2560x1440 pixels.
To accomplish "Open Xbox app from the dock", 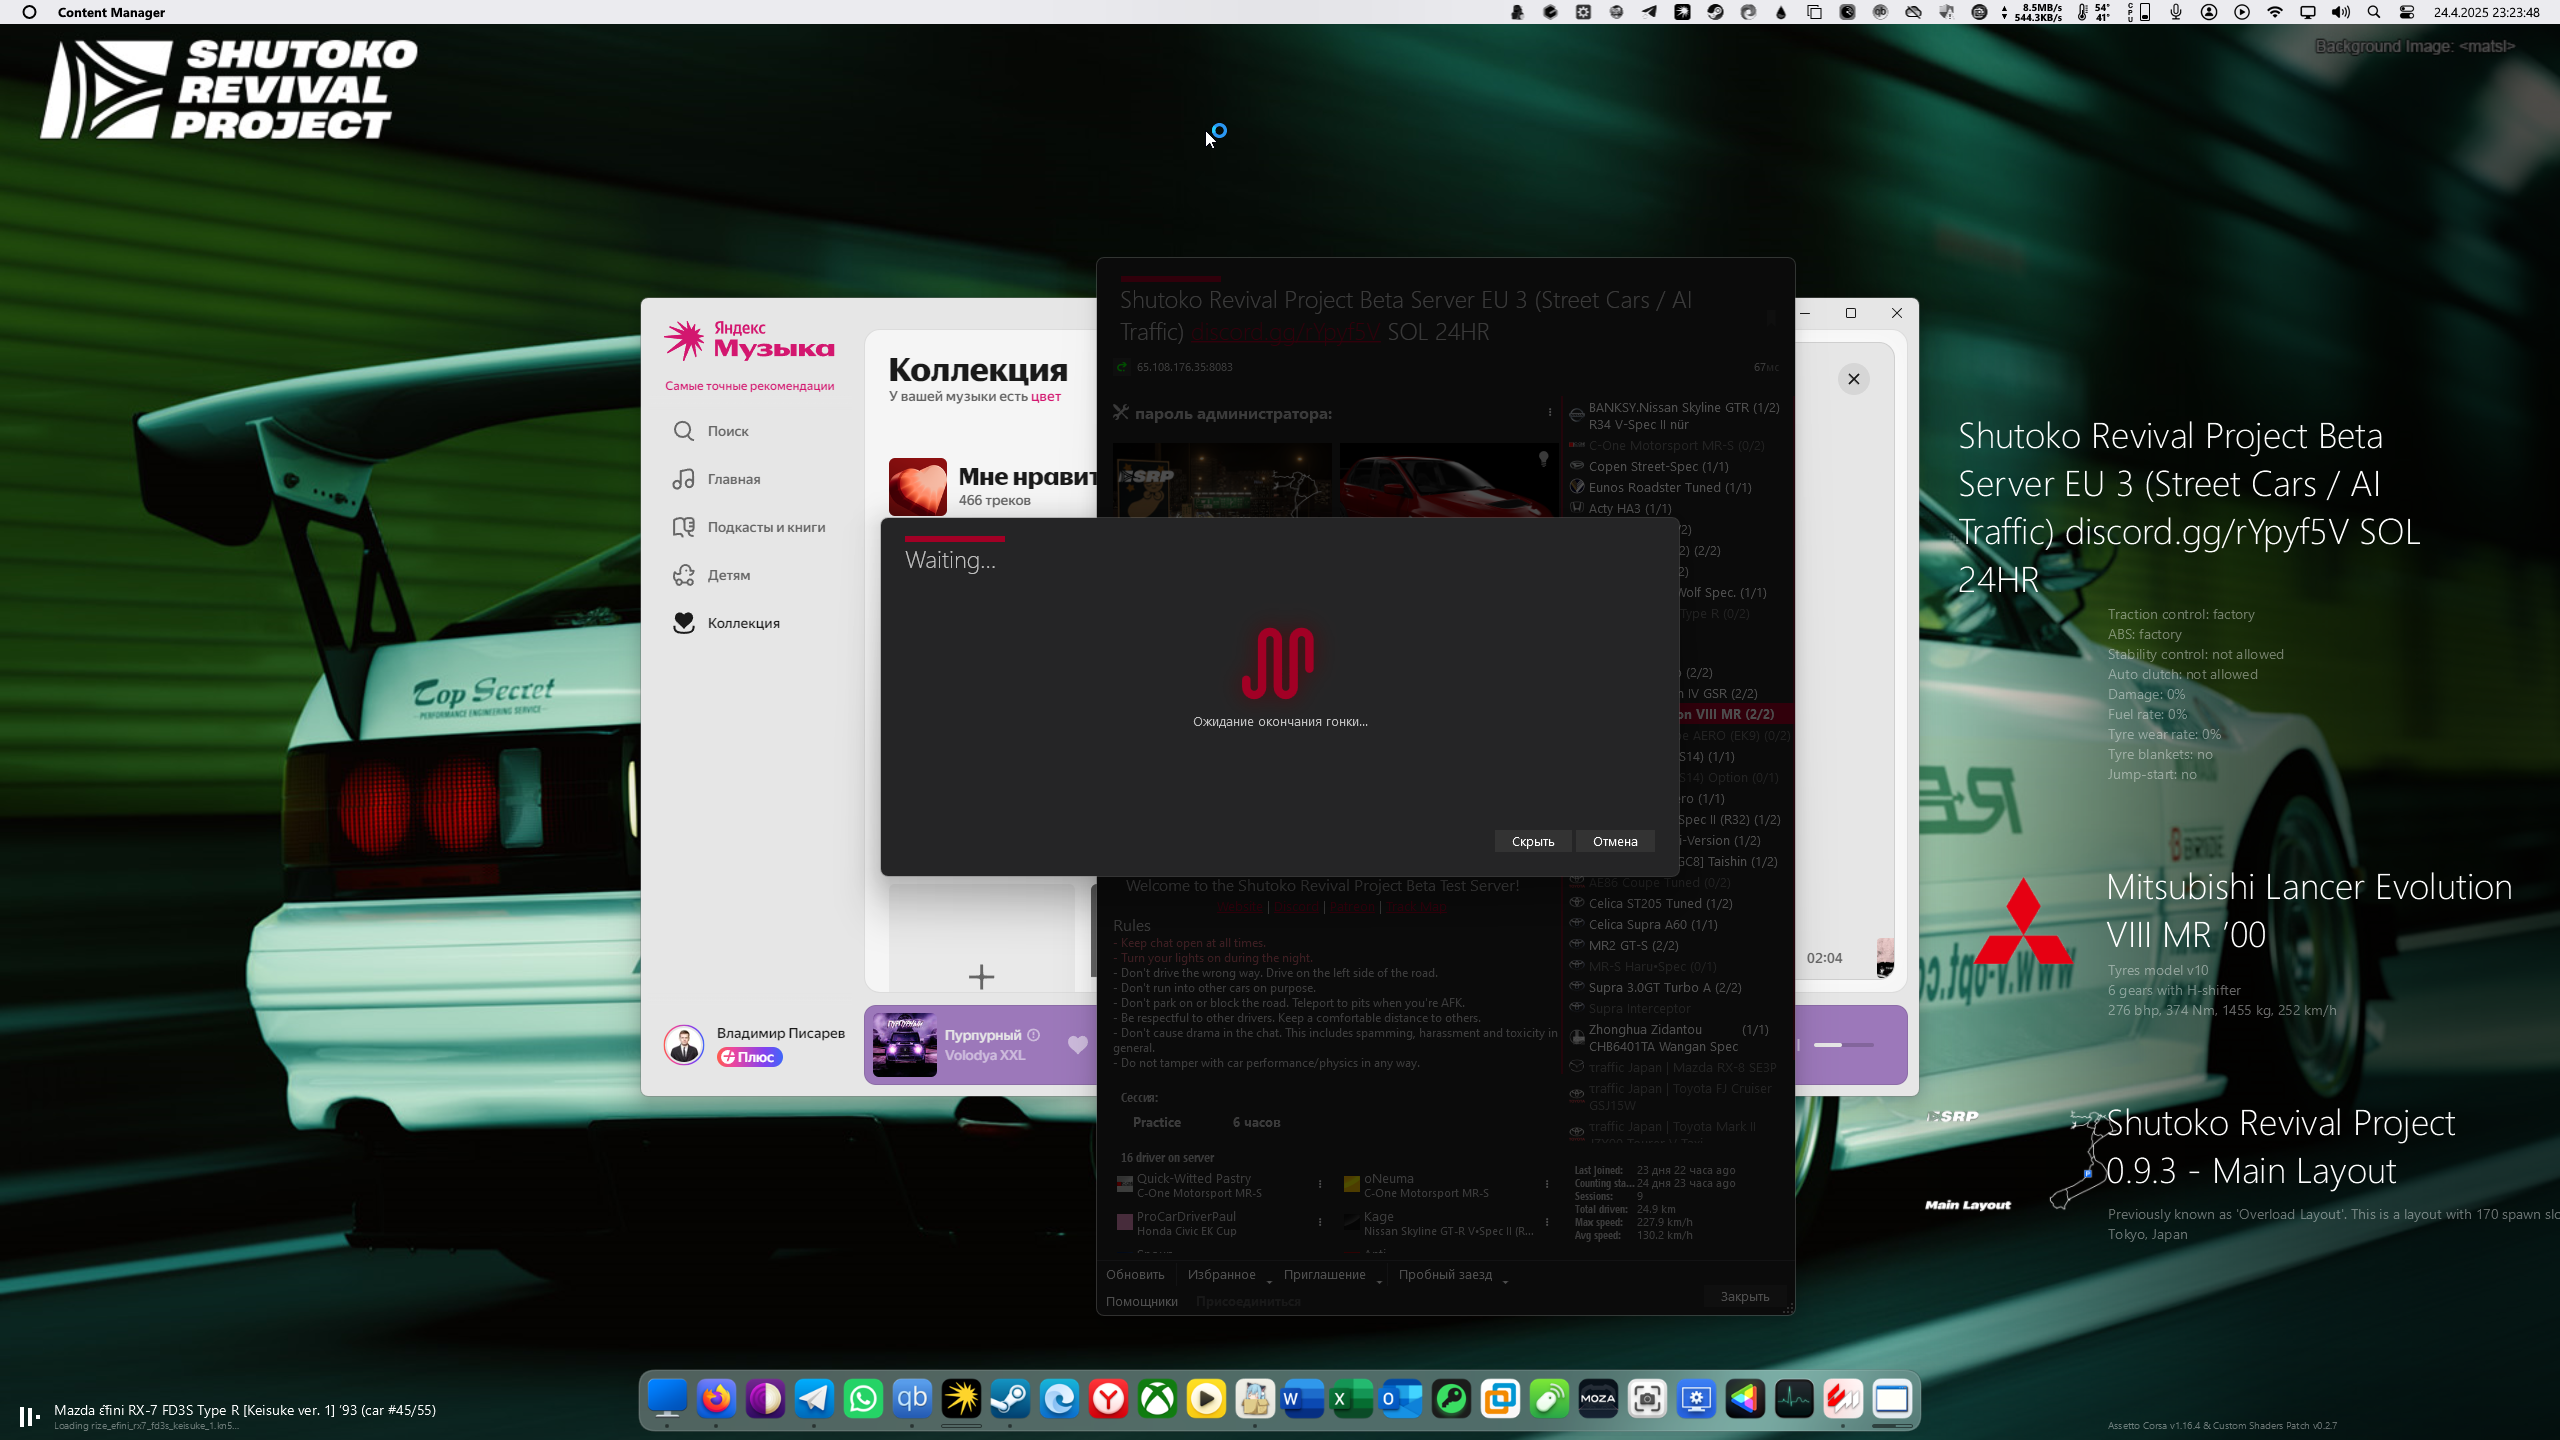I will click(1157, 1398).
